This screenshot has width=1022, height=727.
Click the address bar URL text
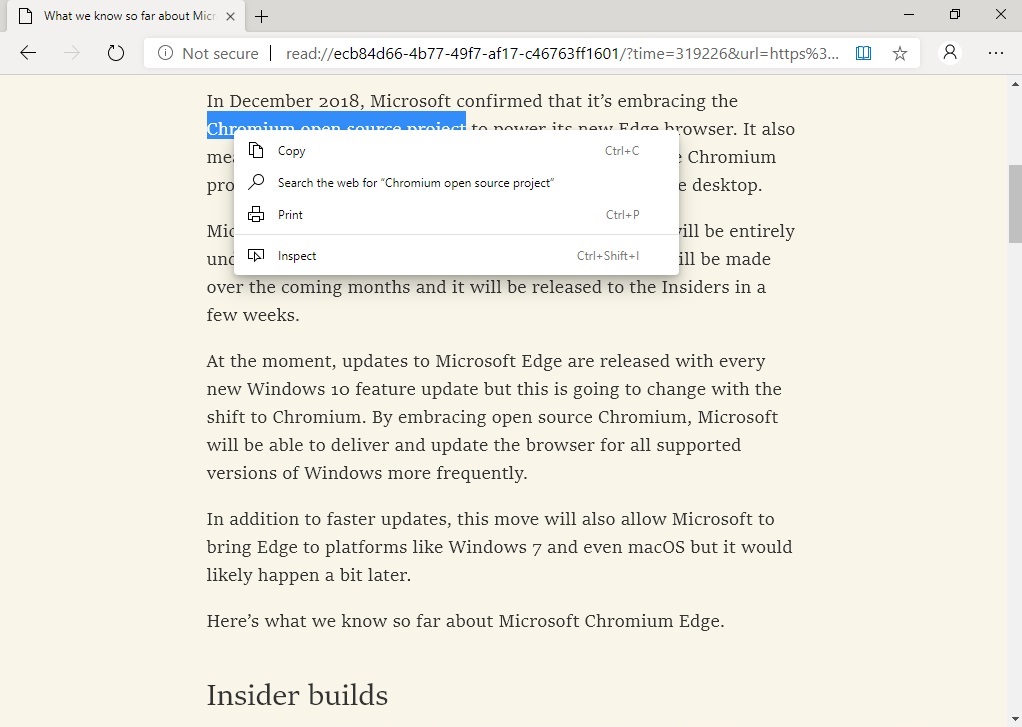(x=562, y=53)
